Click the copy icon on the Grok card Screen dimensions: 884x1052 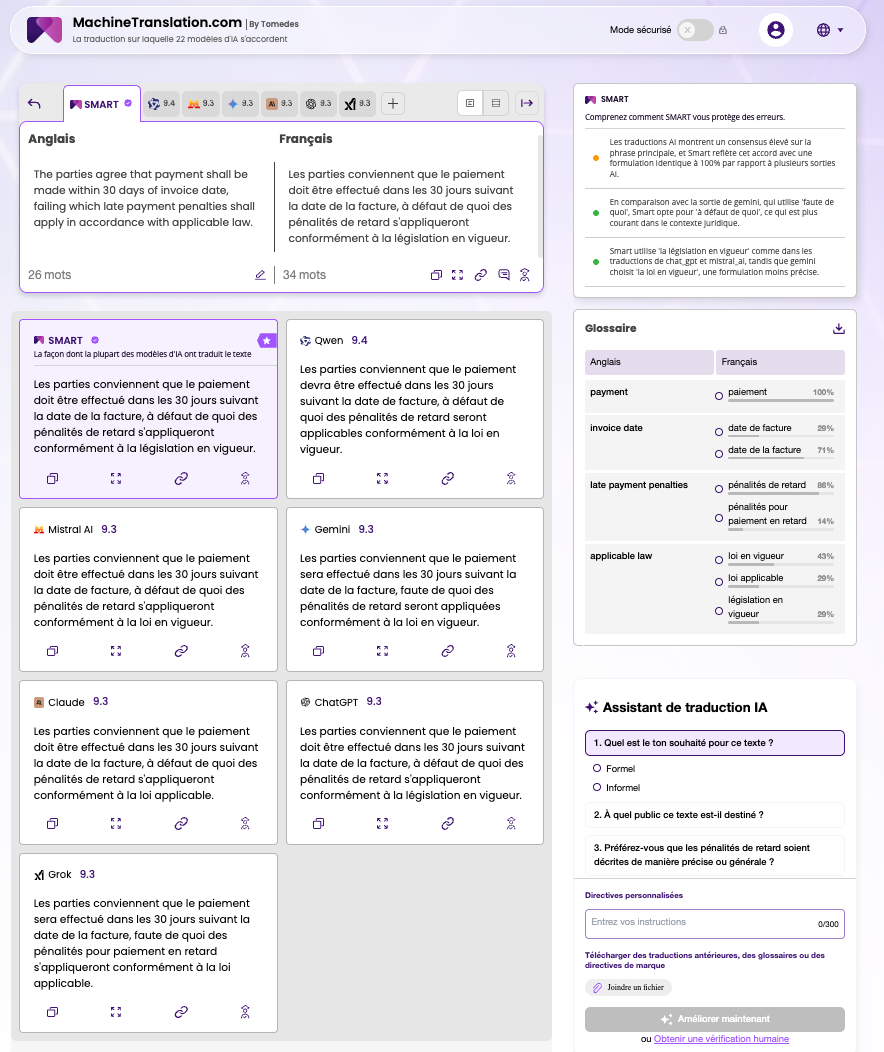(x=52, y=1012)
